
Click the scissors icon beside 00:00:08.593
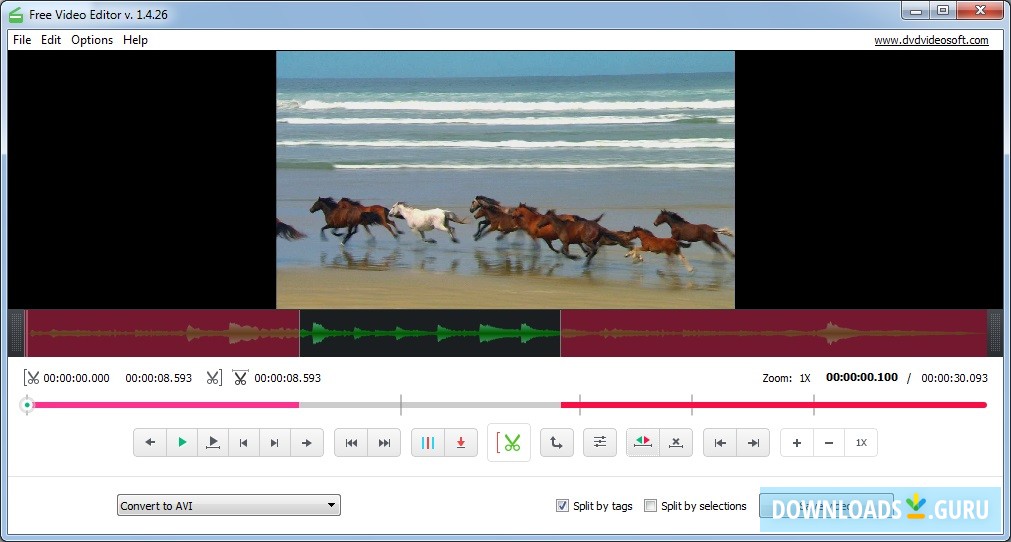coord(240,378)
